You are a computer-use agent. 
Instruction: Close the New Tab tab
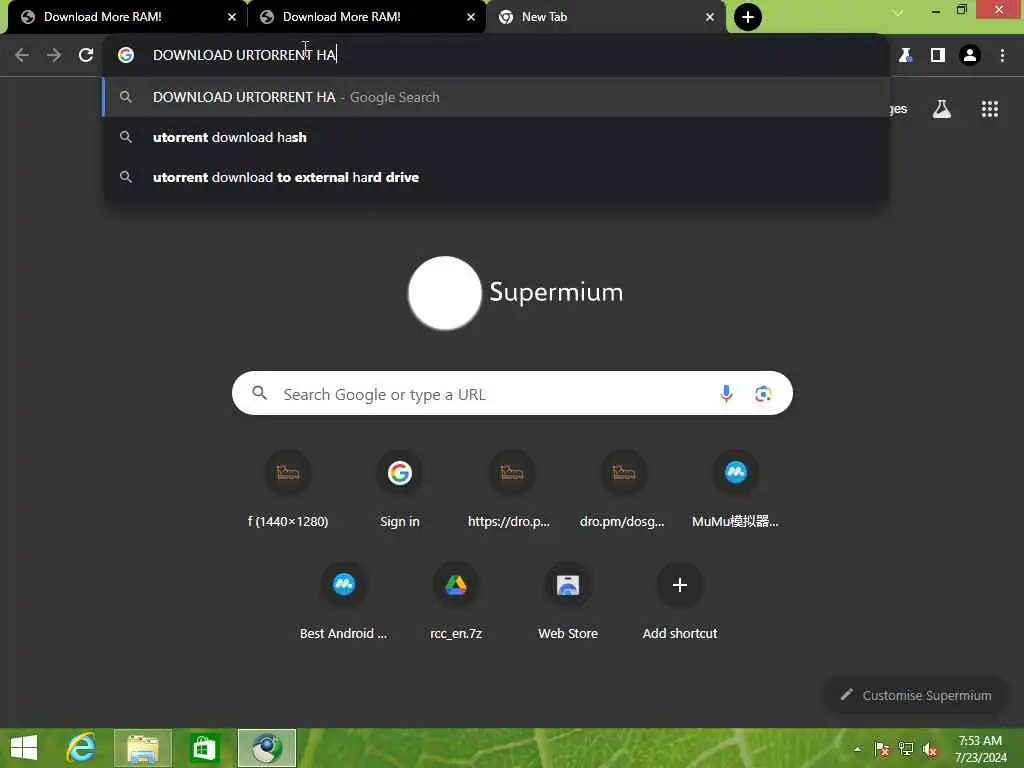point(710,17)
